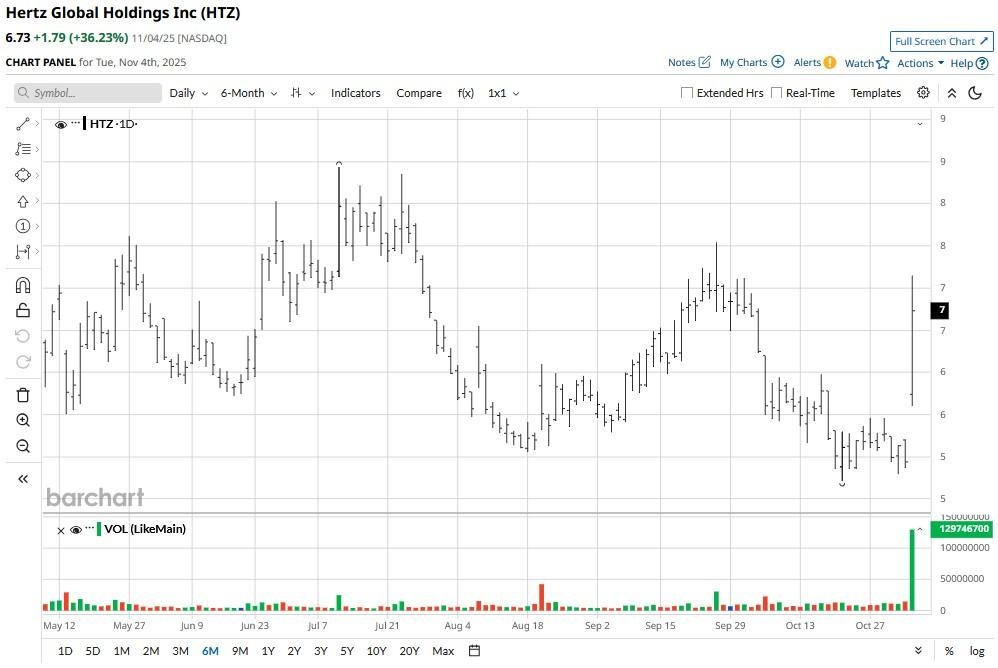This screenshot has height=668, width=998.
Task: Click the Notes edit icon
Action: (x=705, y=62)
